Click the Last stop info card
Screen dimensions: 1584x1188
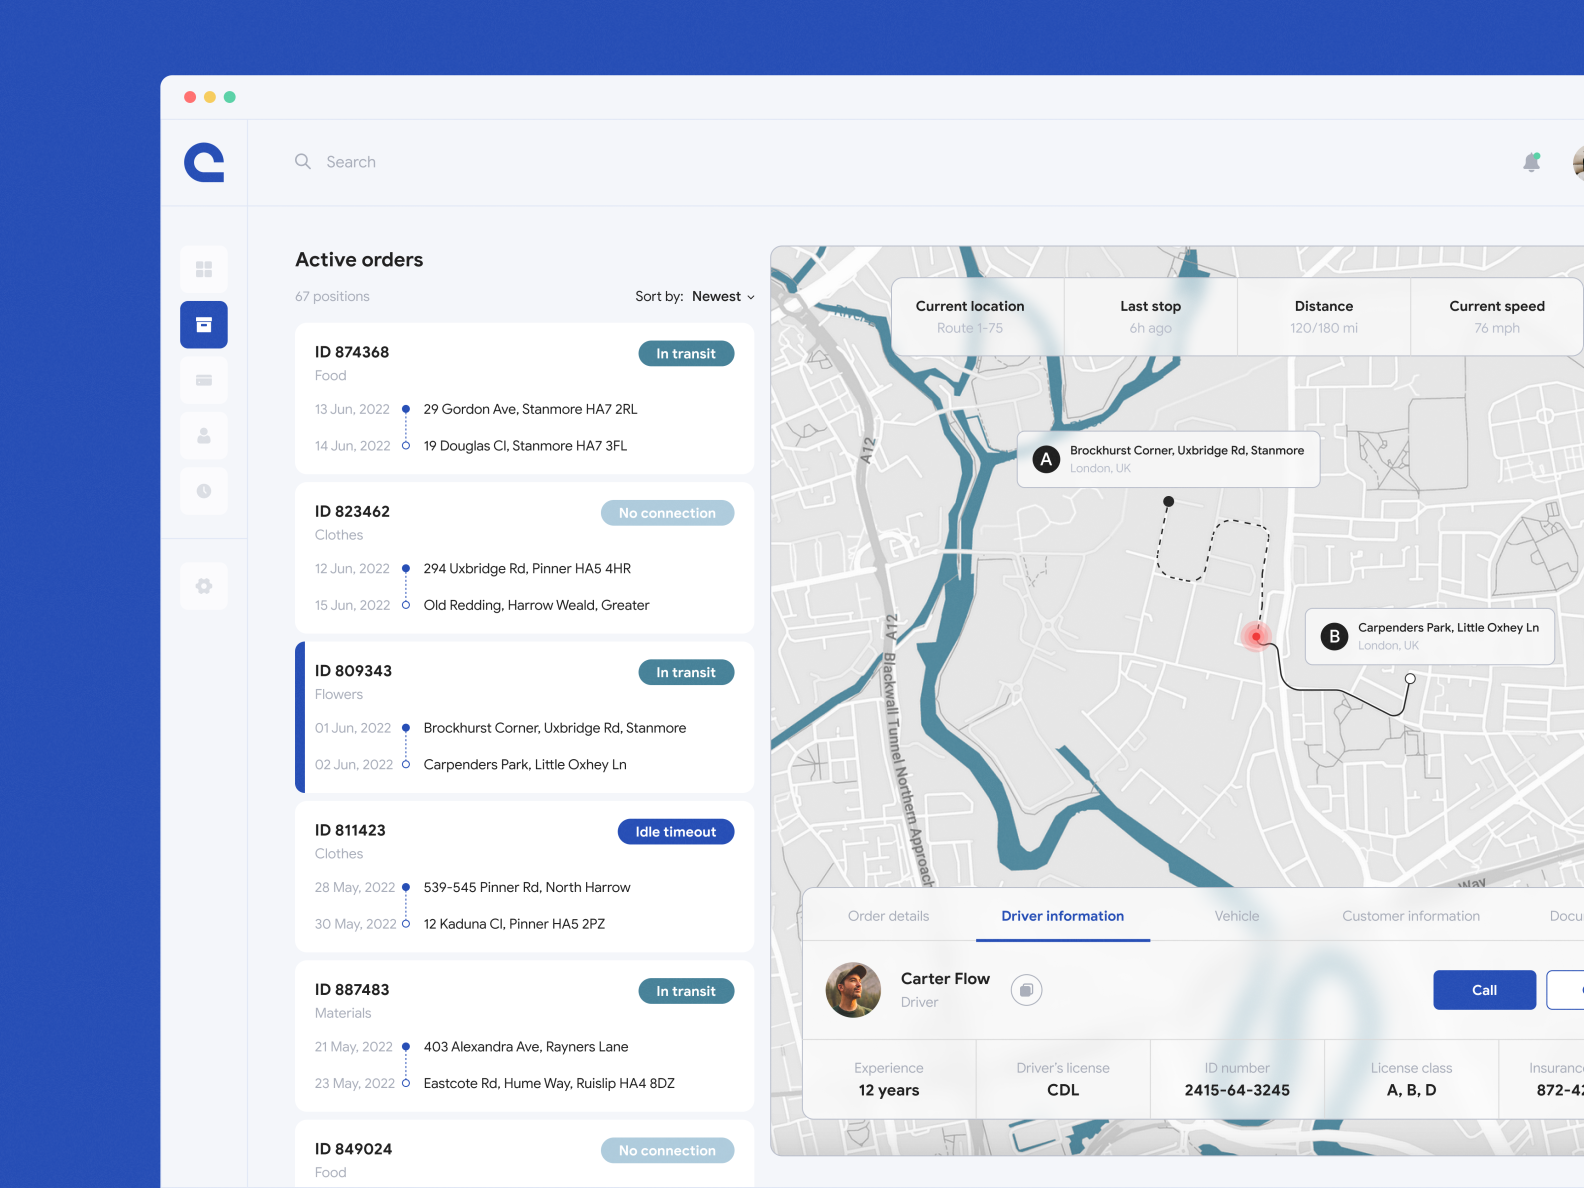coord(1151,316)
